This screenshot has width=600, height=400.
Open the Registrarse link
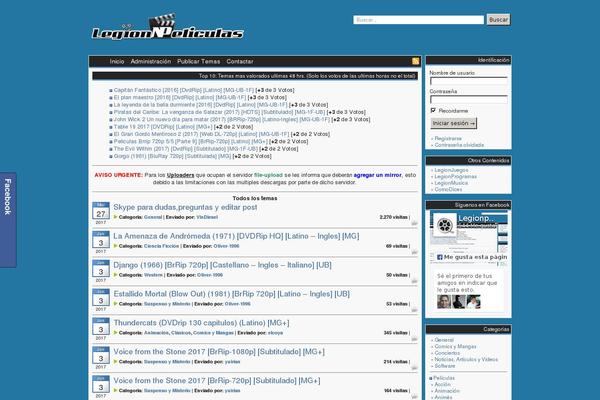pos(448,139)
